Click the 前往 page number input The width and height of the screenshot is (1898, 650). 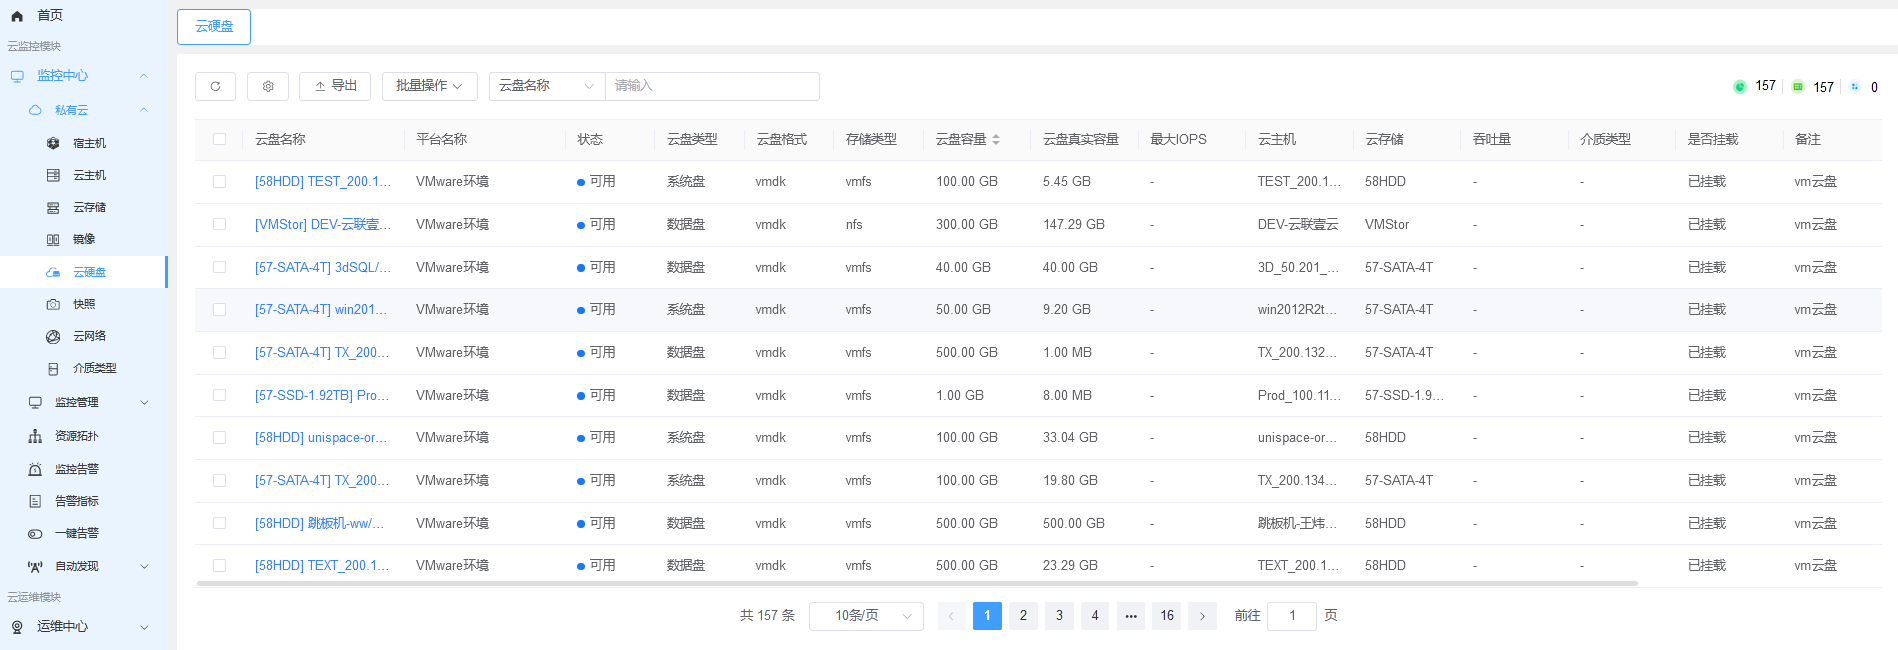(1292, 616)
